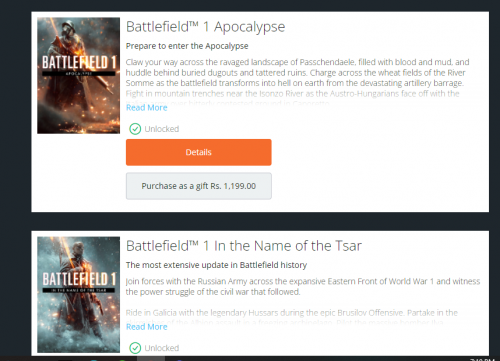Click the green Unlocked checkmark icon for Apocalypse

tap(135, 129)
